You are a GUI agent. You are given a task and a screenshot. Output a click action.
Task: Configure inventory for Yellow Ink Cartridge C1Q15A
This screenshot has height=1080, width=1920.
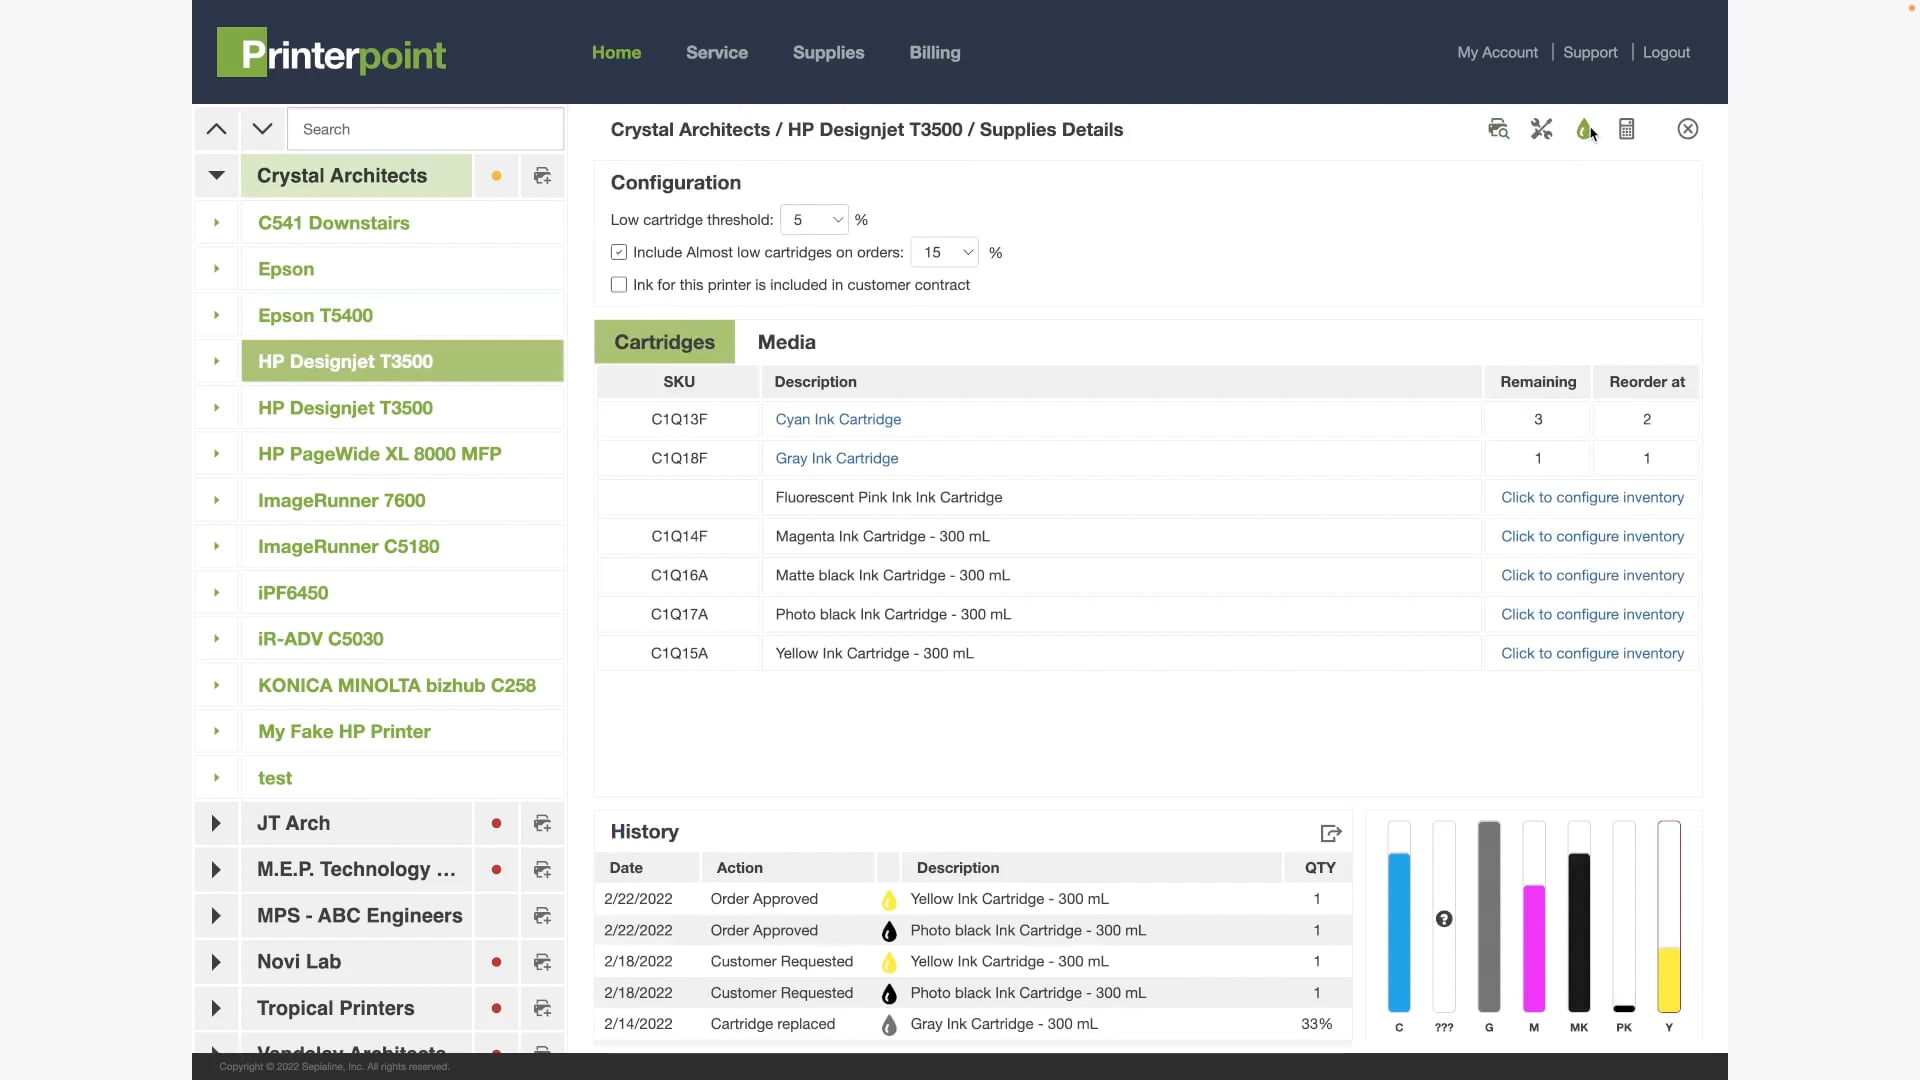click(1592, 654)
